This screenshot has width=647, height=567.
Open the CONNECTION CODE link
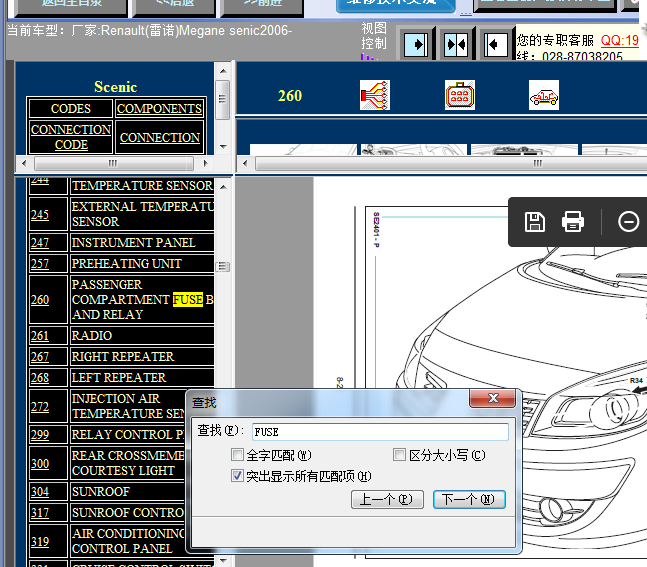pyautogui.click(x=71, y=137)
